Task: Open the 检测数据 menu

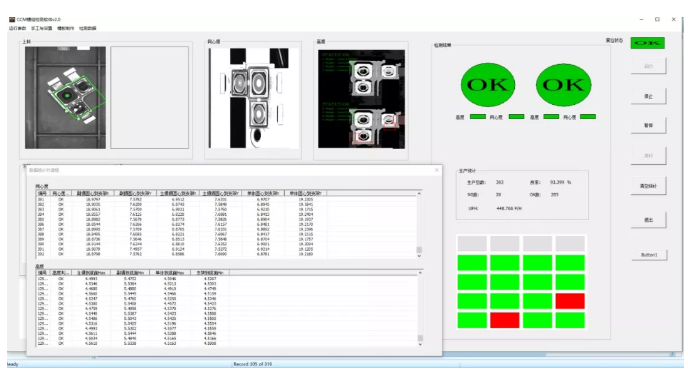Action: tap(88, 28)
